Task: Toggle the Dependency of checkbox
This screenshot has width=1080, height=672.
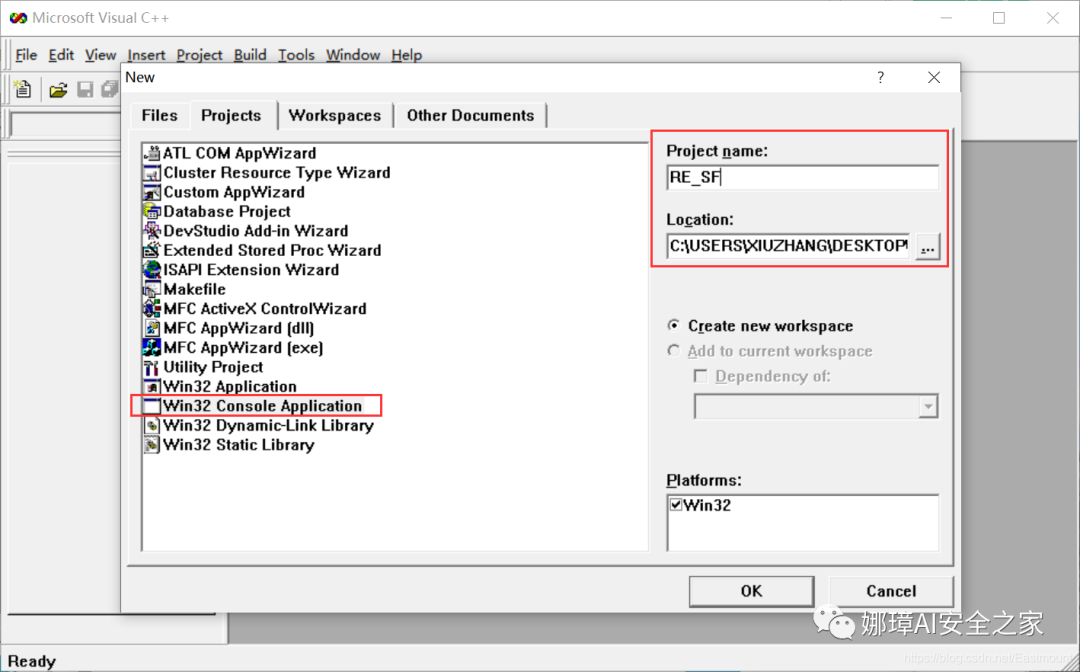Action: pos(700,376)
